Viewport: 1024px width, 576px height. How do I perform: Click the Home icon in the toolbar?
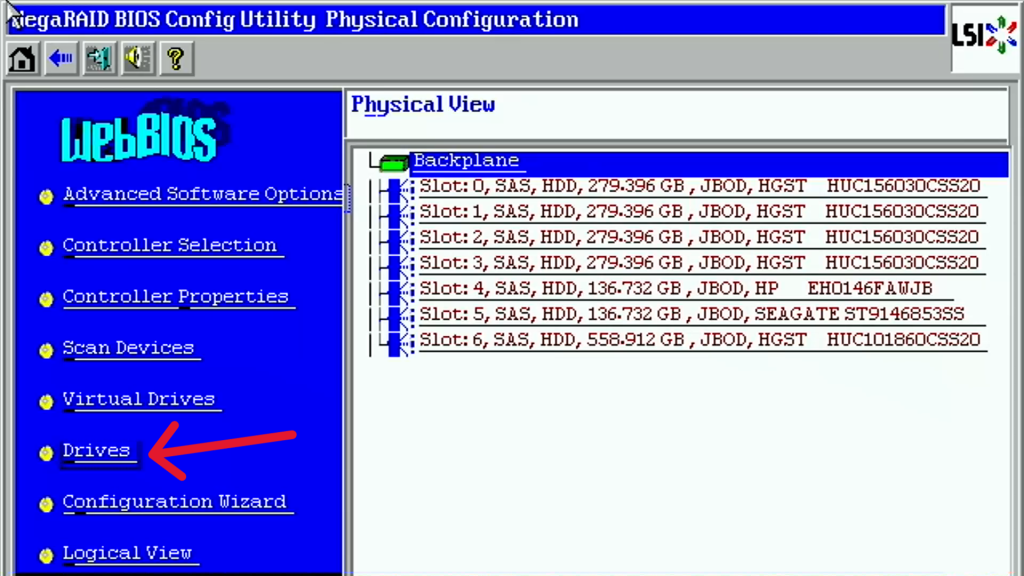click(x=22, y=59)
